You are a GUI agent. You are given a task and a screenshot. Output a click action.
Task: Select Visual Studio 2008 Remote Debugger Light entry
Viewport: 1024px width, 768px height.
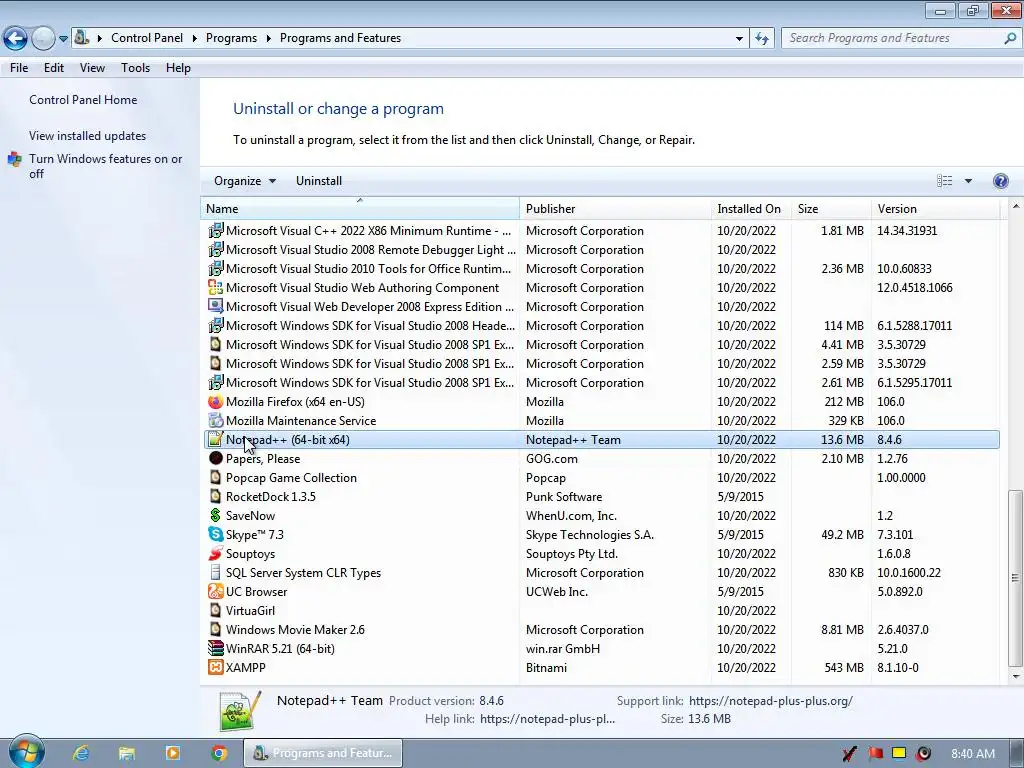(x=602, y=249)
